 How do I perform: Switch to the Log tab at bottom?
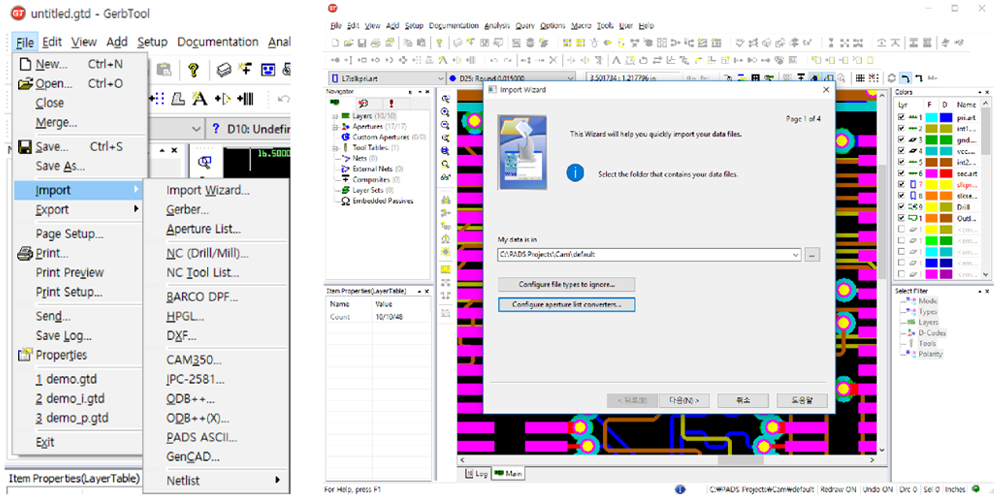tap(477, 474)
